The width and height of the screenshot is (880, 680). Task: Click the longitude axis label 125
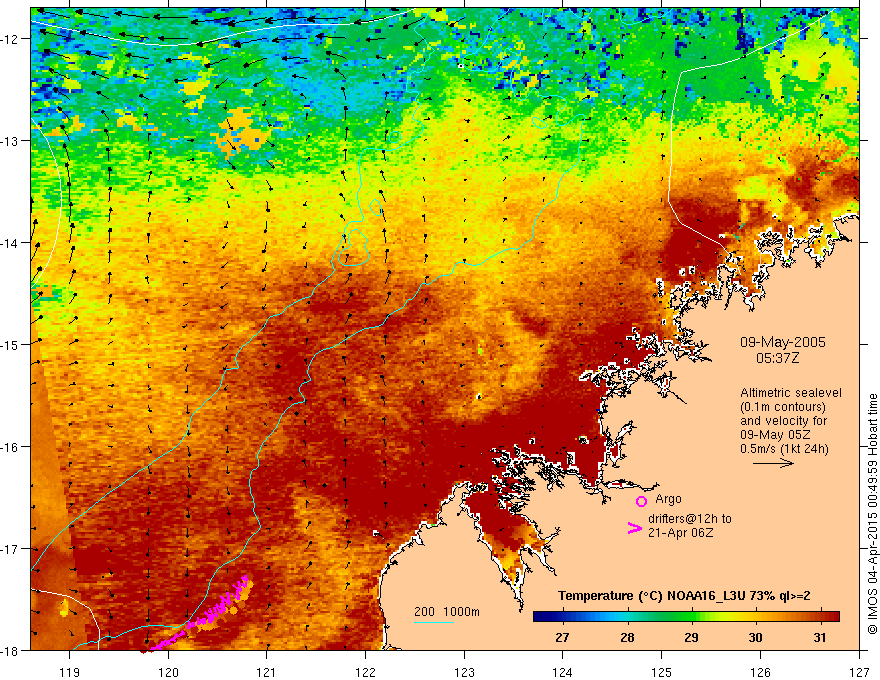pyautogui.click(x=662, y=672)
